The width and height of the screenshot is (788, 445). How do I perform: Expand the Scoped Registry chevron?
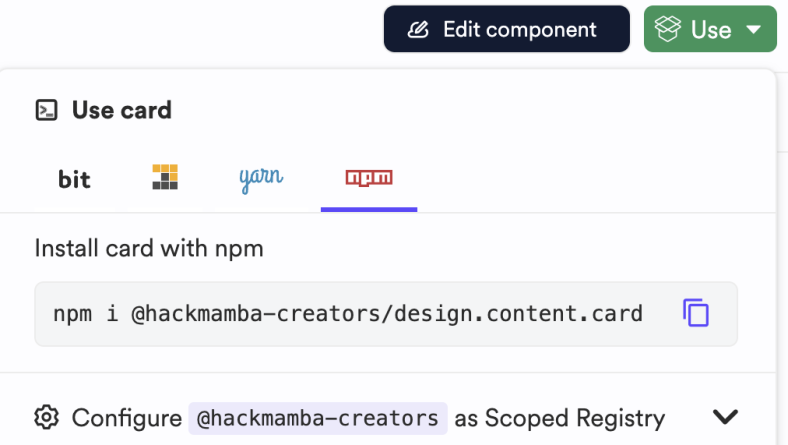click(725, 417)
